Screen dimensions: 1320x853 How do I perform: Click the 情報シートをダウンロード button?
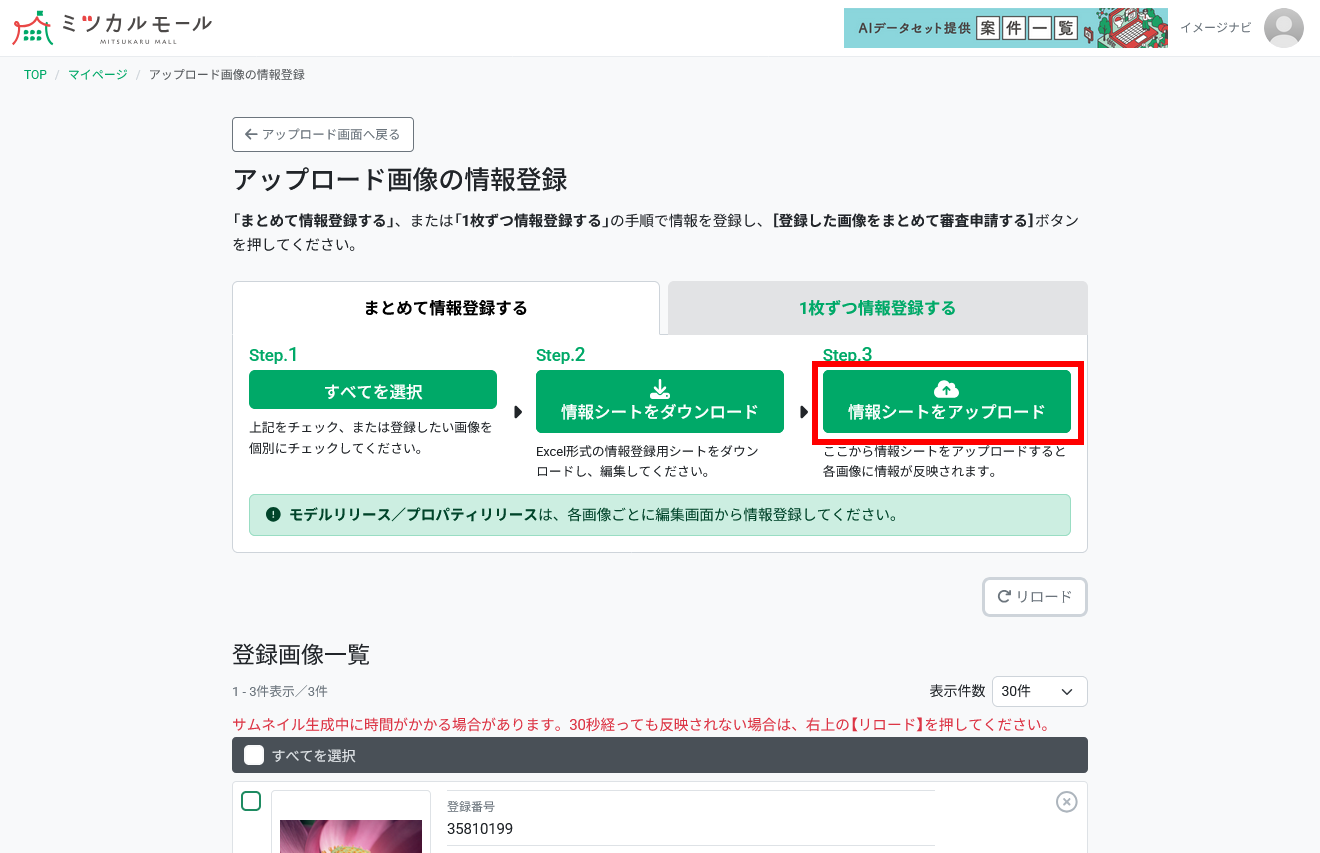[x=660, y=401]
